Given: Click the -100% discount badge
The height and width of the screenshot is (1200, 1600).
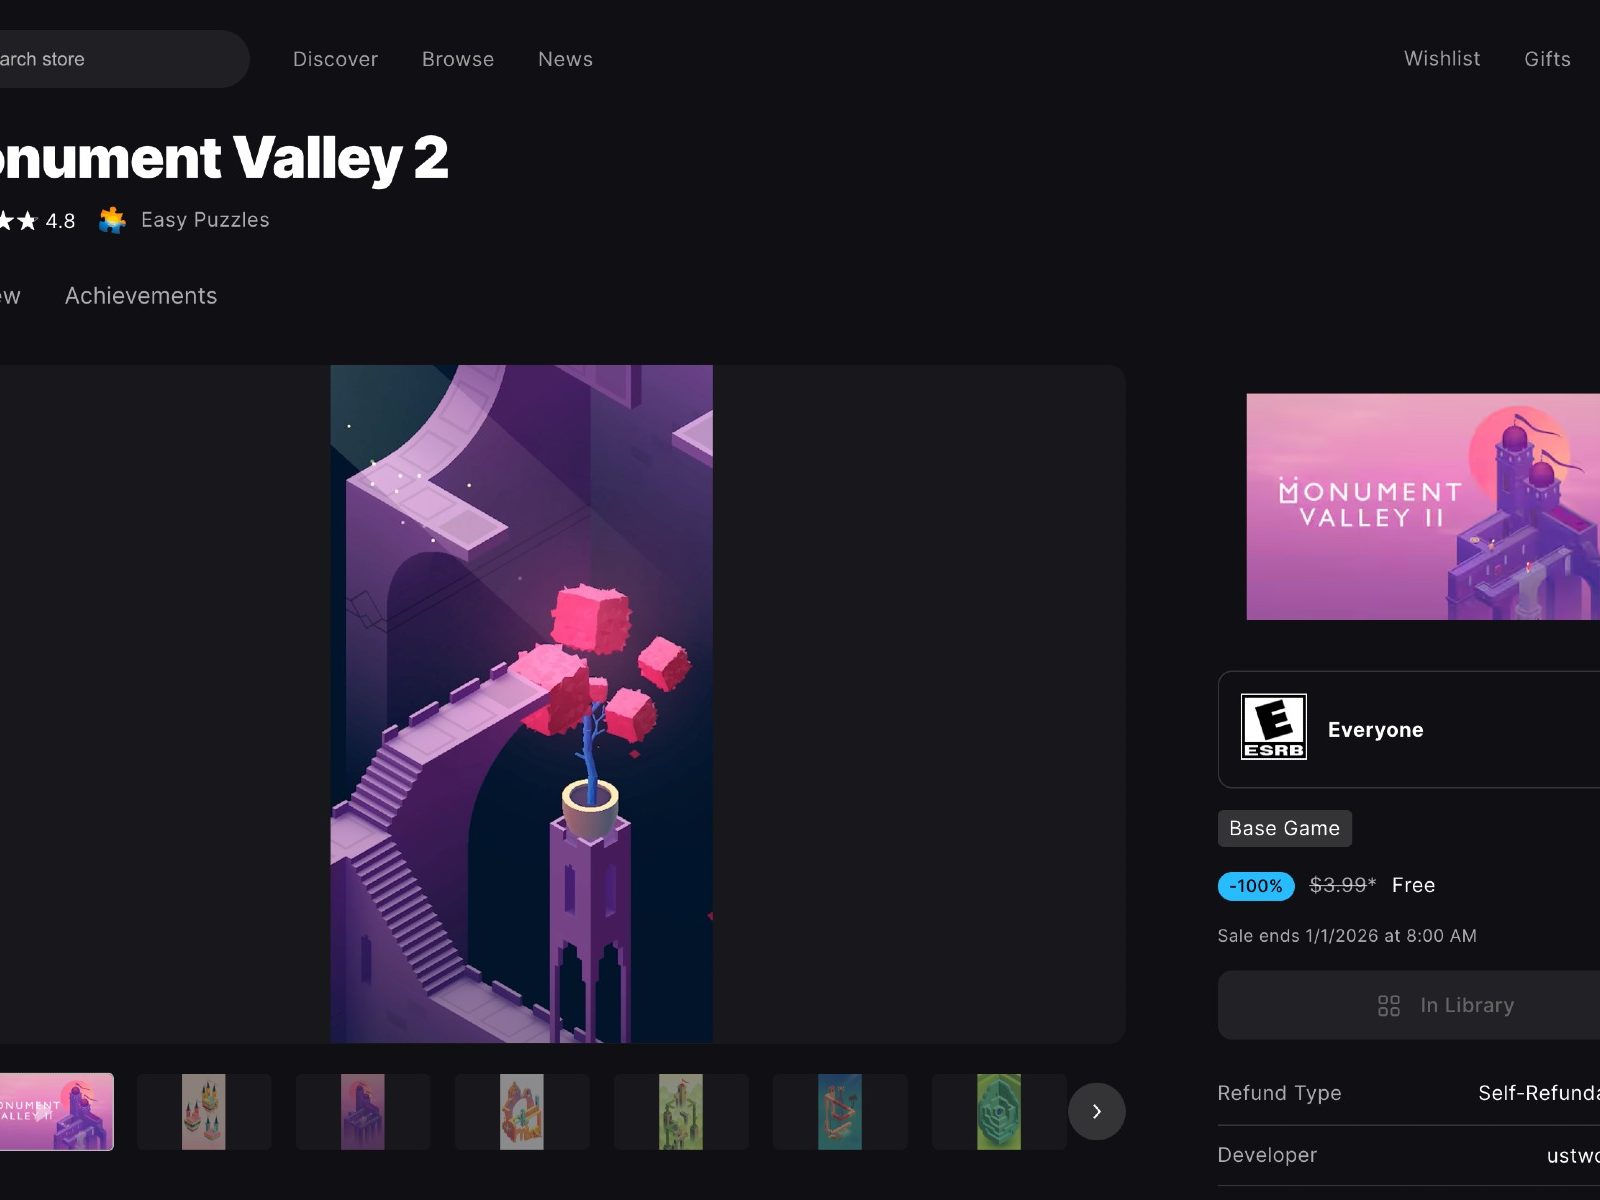Looking at the screenshot, I should (x=1256, y=886).
